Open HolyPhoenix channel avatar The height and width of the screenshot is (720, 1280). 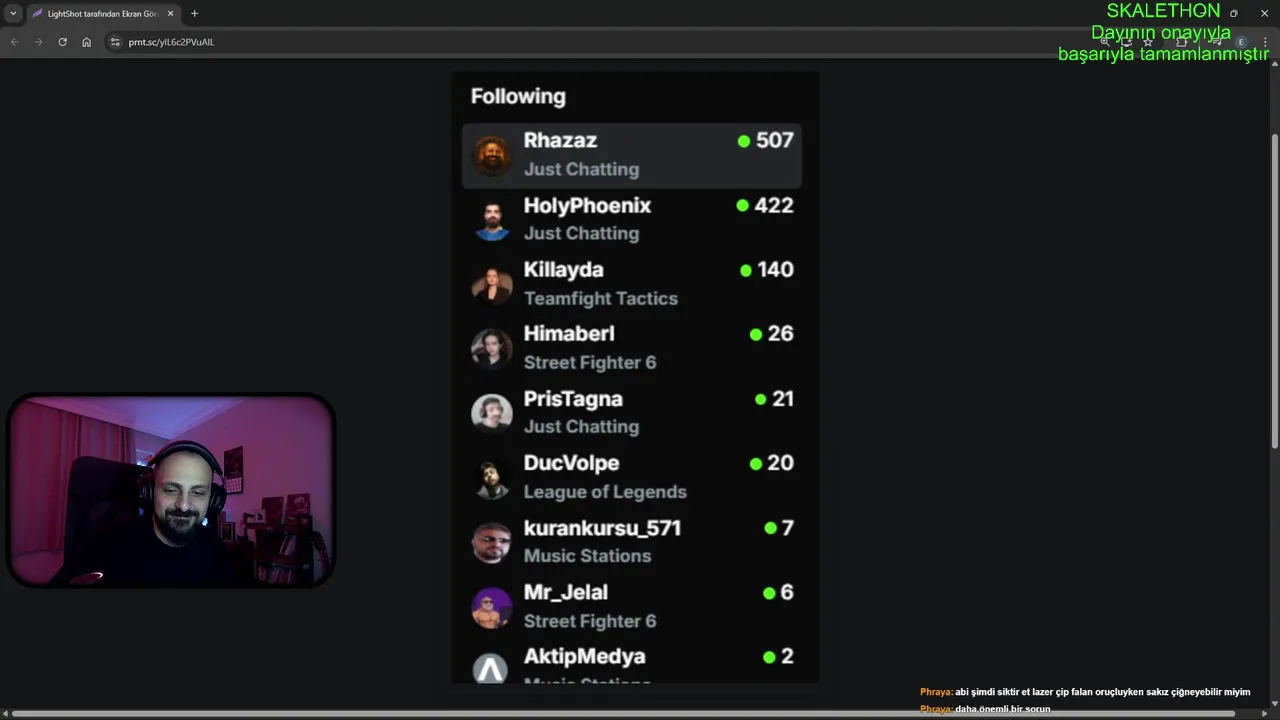pyautogui.click(x=491, y=219)
